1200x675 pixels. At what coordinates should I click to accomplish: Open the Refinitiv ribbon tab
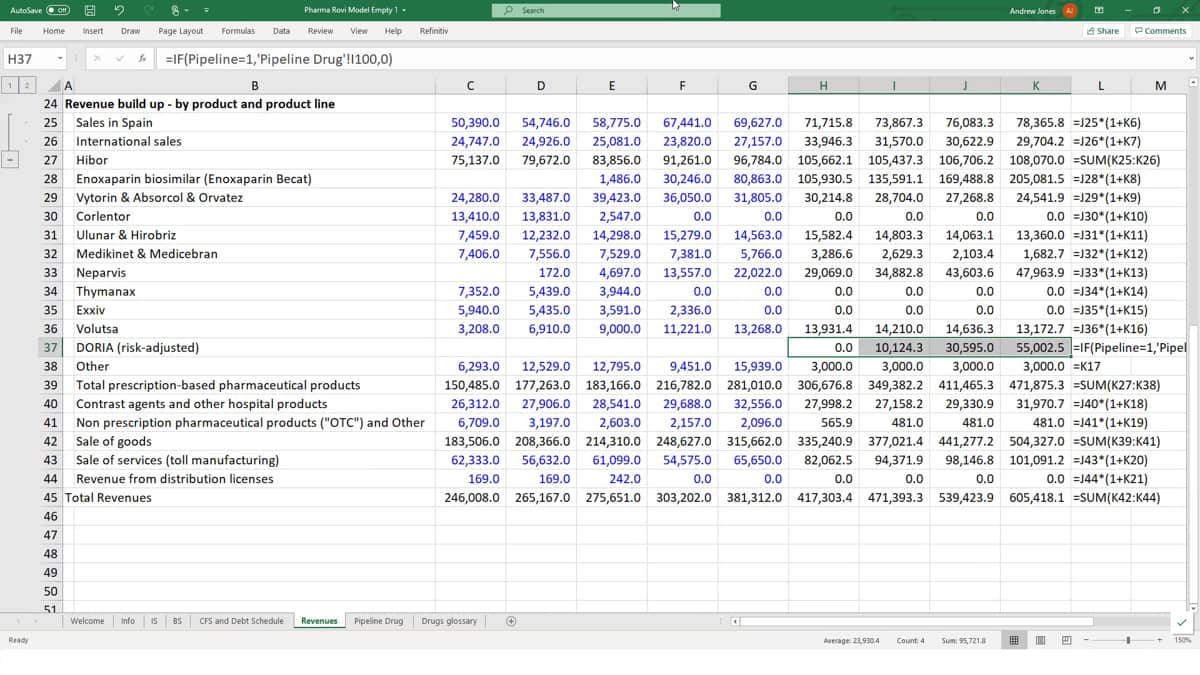[434, 31]
